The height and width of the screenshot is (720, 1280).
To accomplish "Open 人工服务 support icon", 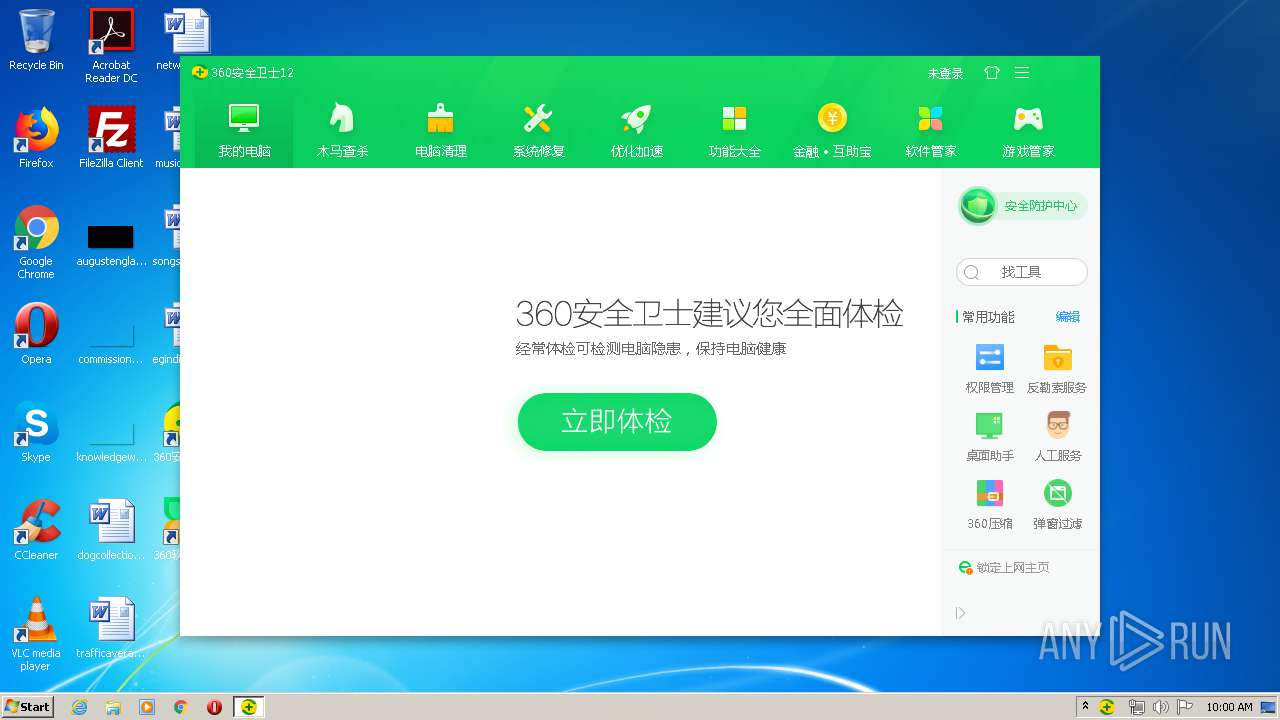I will [x=1057, y=436].
